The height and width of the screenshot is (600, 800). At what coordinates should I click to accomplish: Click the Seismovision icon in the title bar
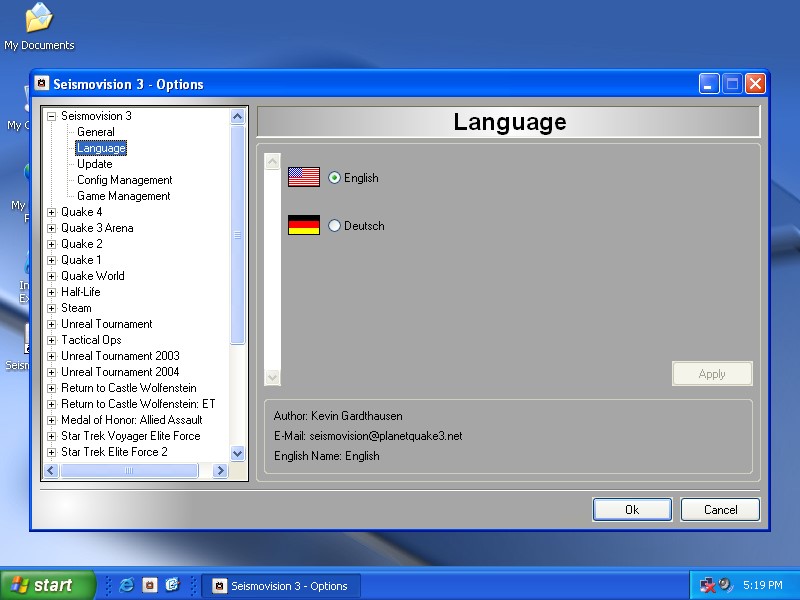click(x=42, y=84)
